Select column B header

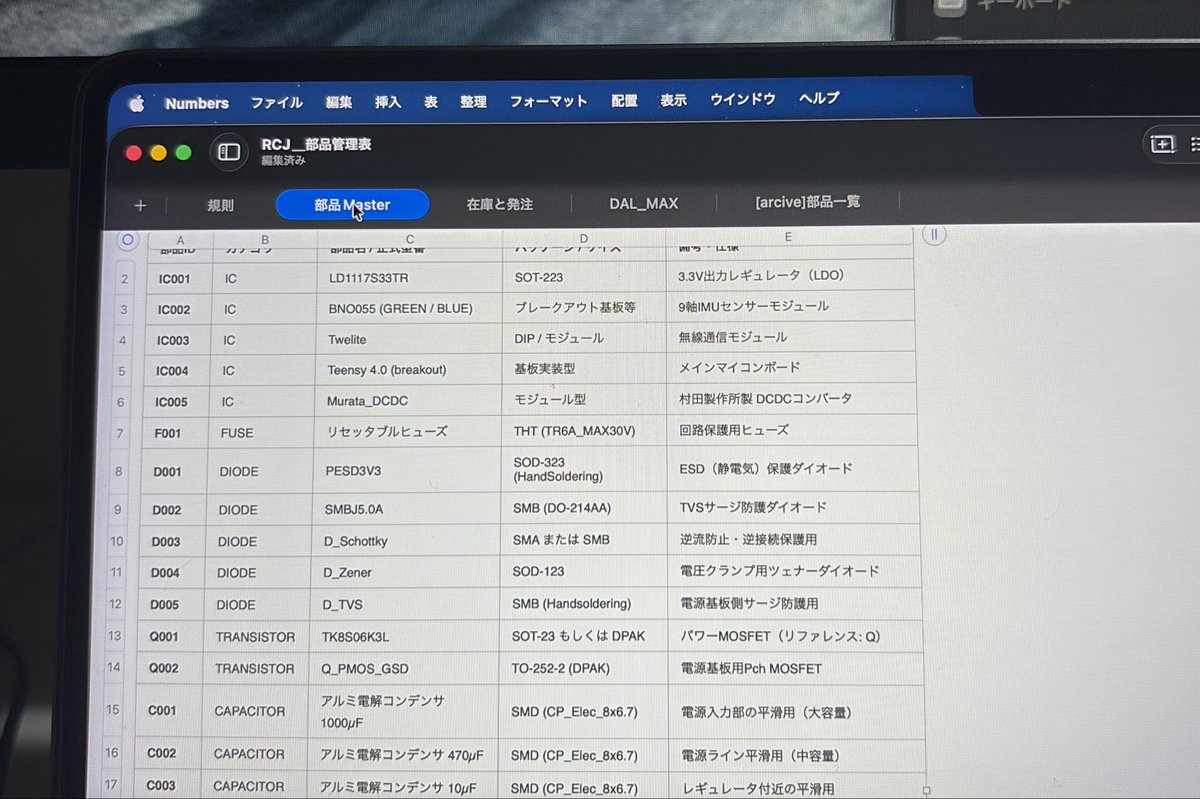click(x=265, y=240)
